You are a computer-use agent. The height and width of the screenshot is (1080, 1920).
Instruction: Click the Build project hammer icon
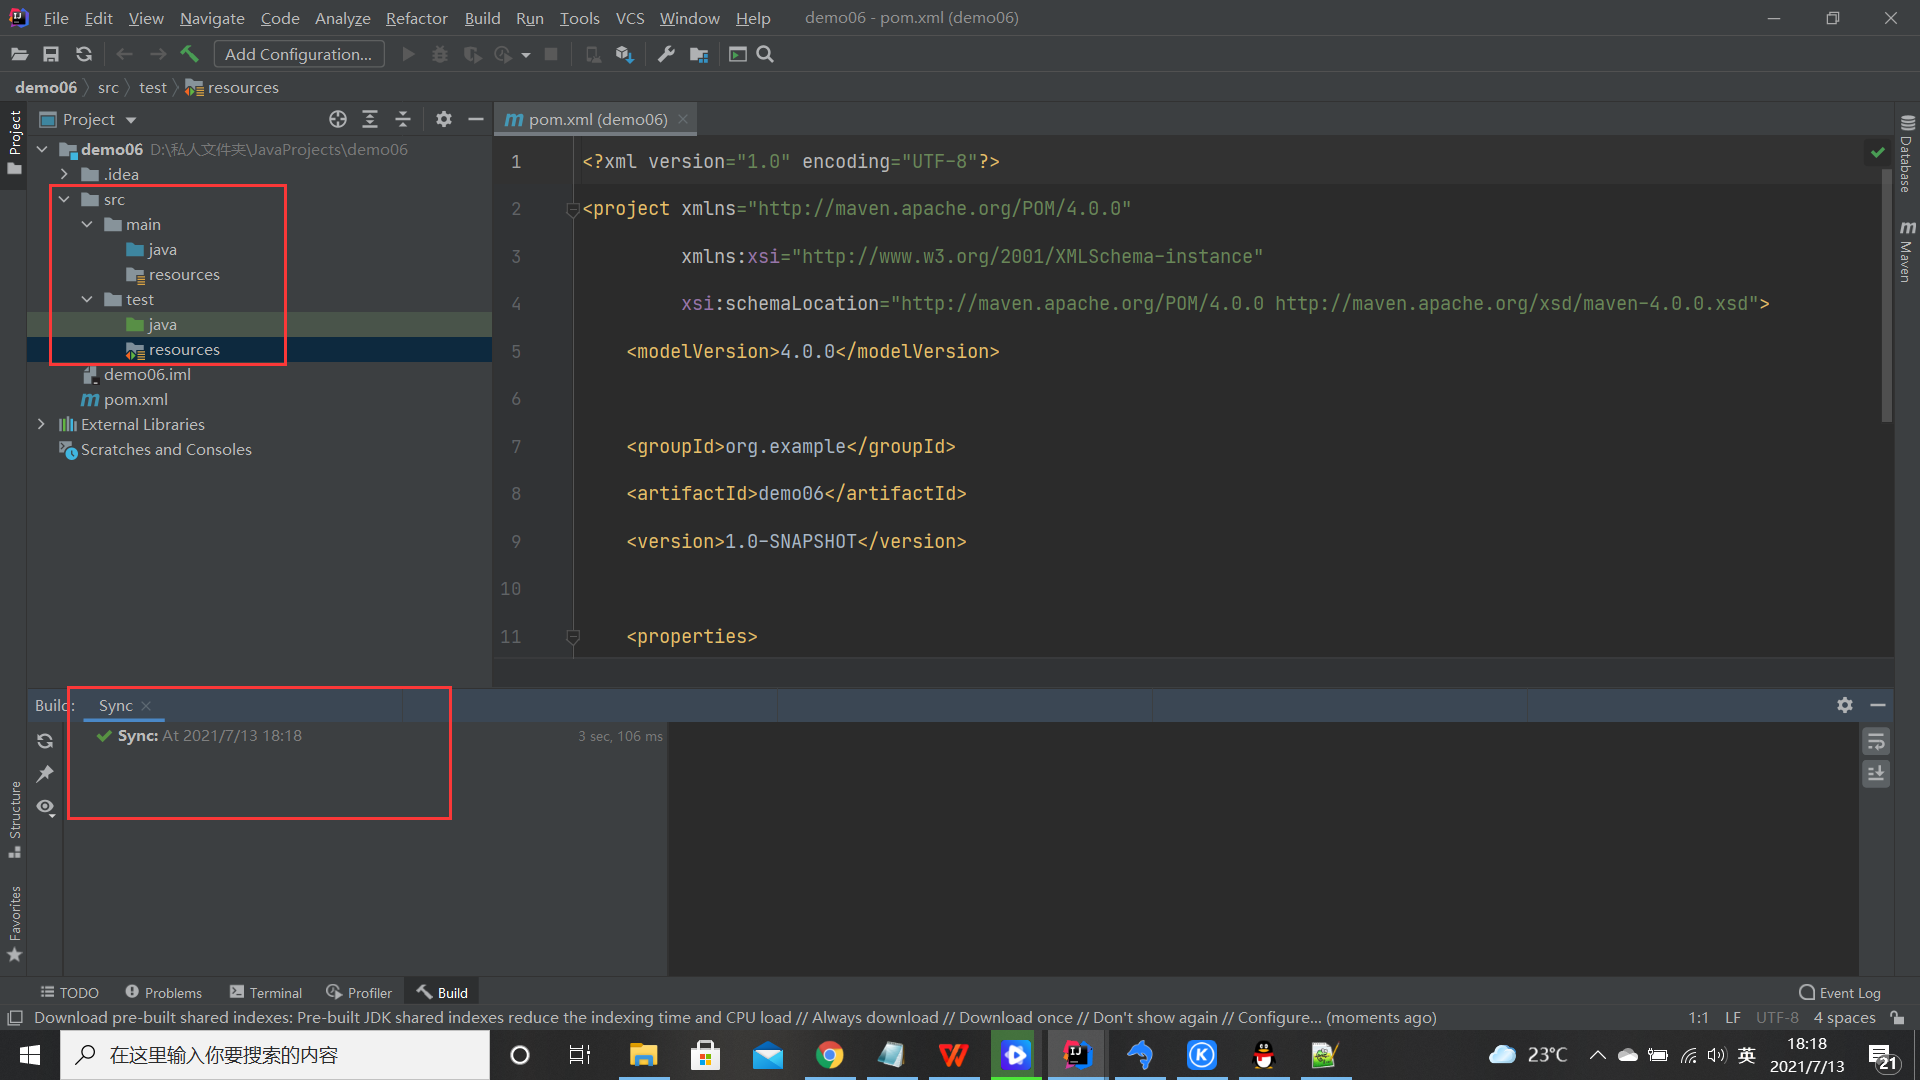(x=189, y=54)
